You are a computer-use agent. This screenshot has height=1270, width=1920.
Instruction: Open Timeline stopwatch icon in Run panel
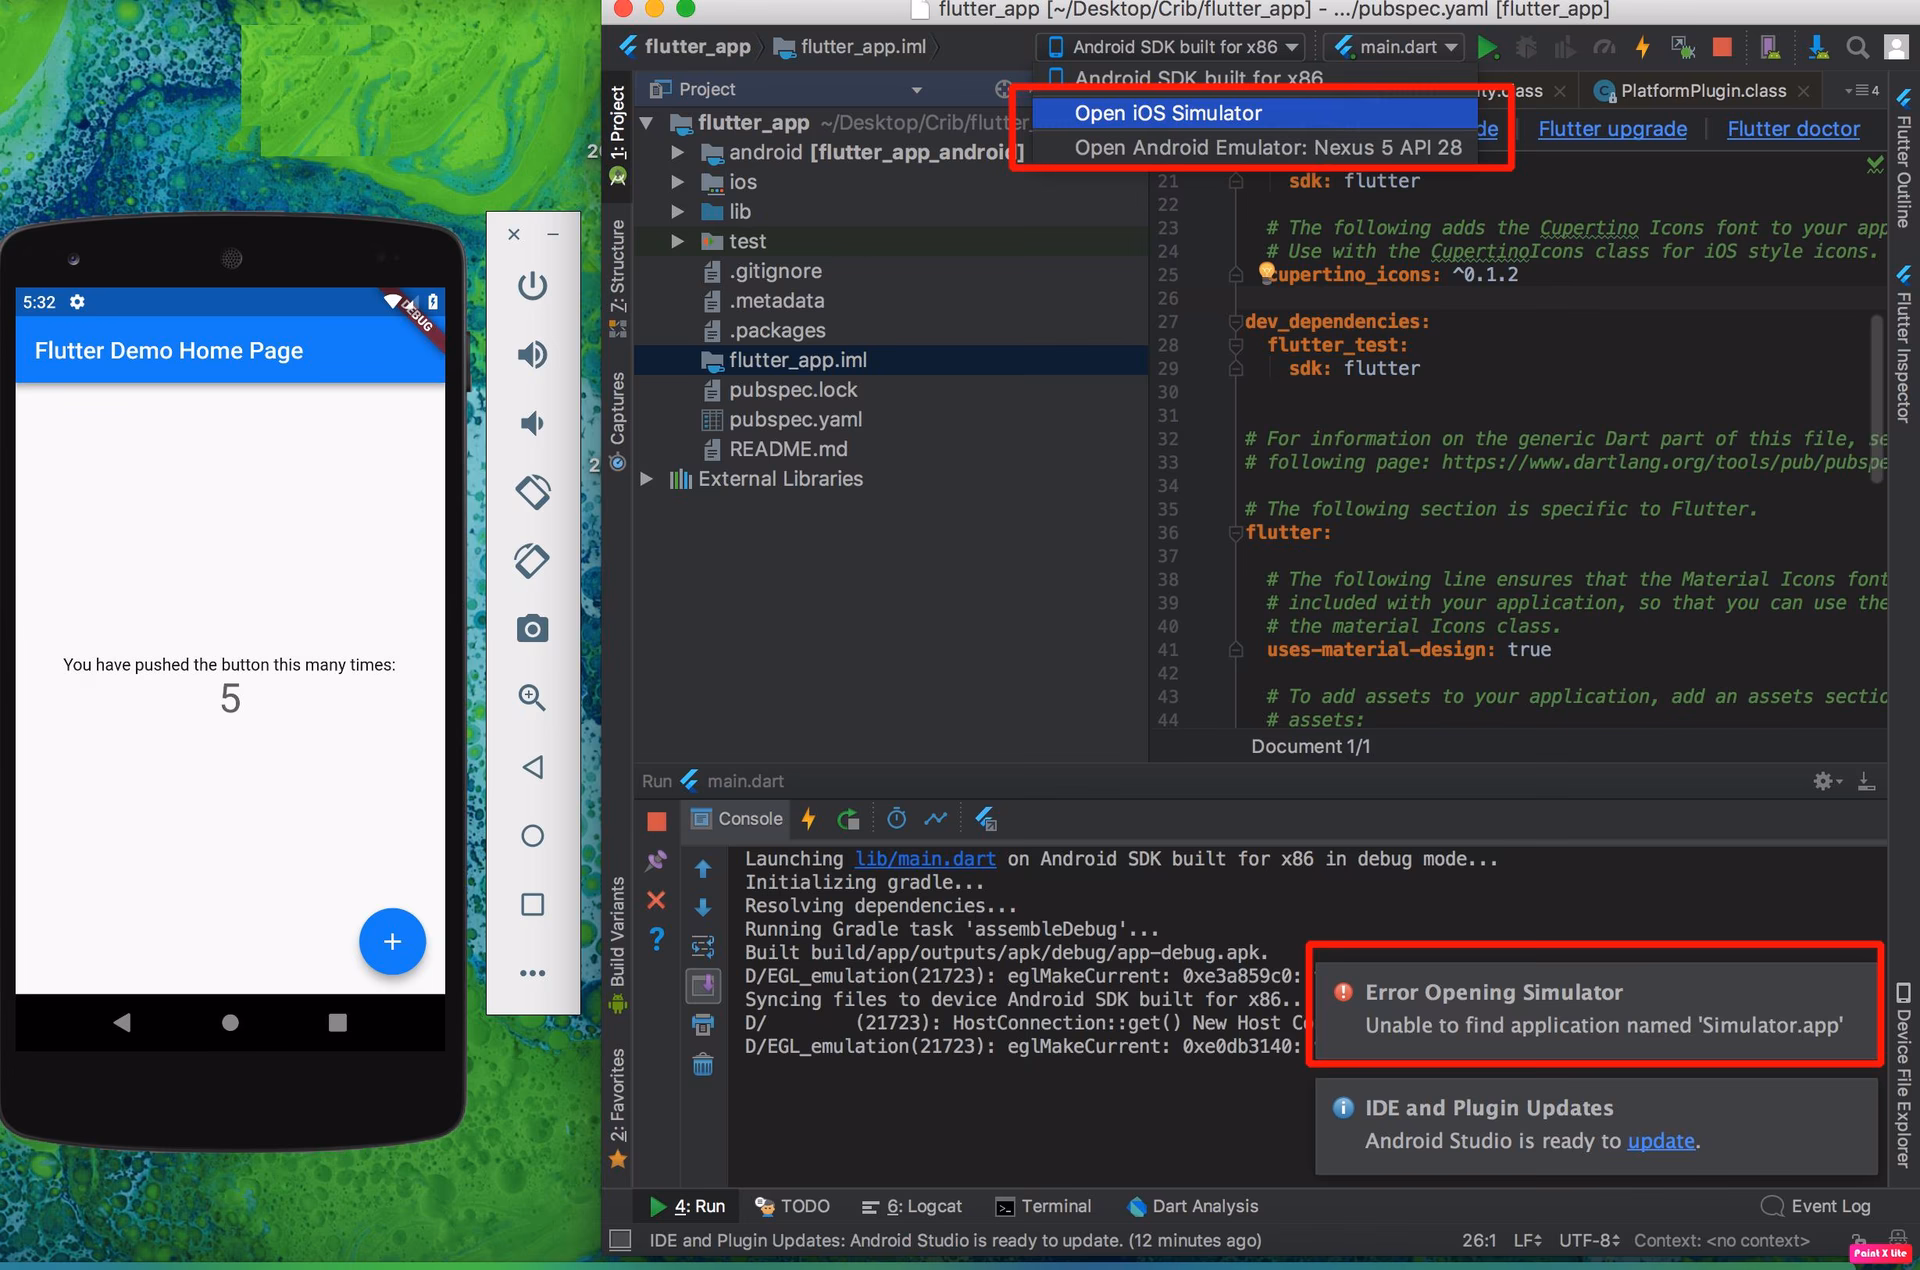(896, 819)
